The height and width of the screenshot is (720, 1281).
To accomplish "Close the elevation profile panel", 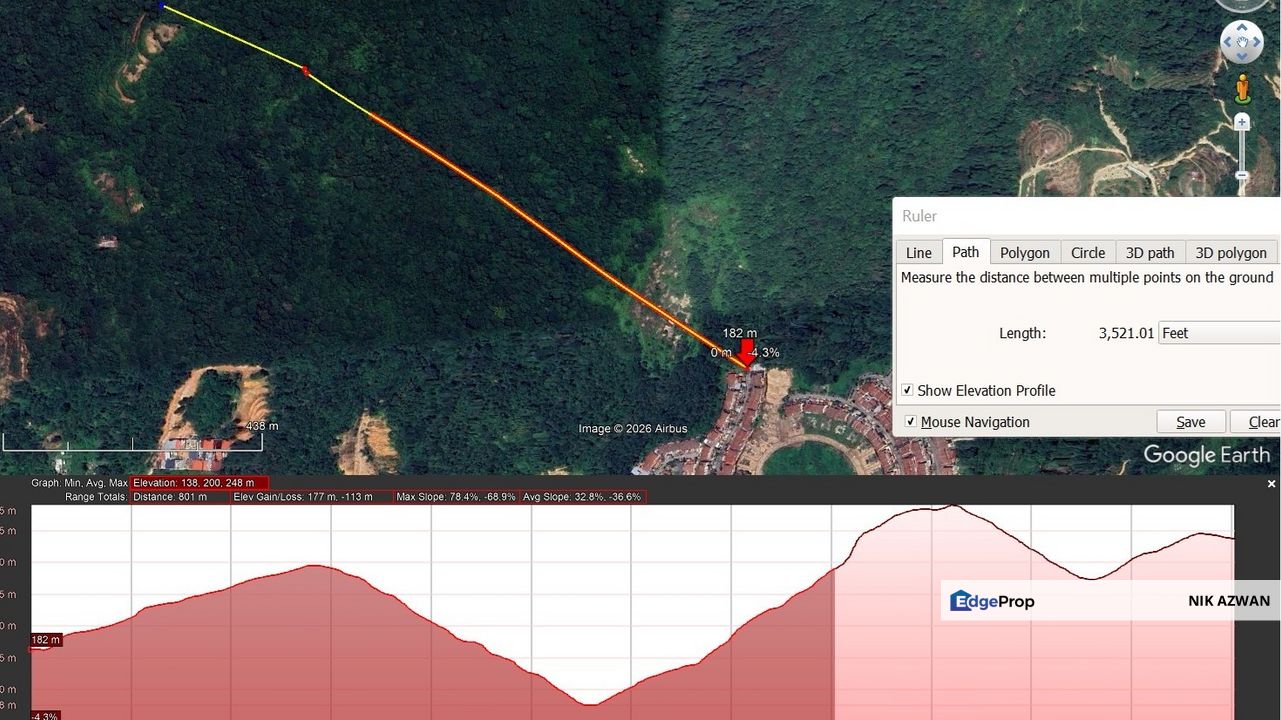I will tap(1271, 483).
